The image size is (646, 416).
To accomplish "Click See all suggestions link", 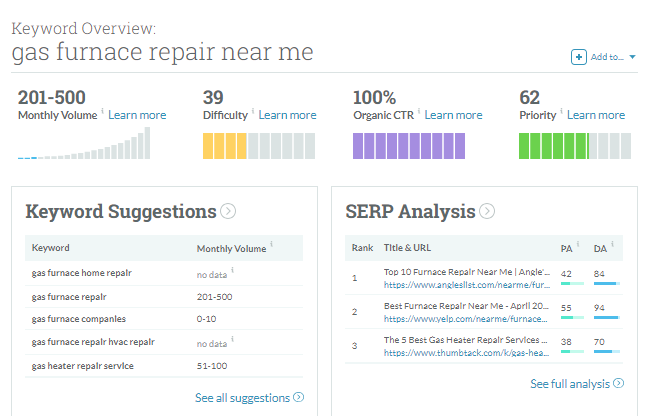I will pyautogui.click(x=243, y=398).
